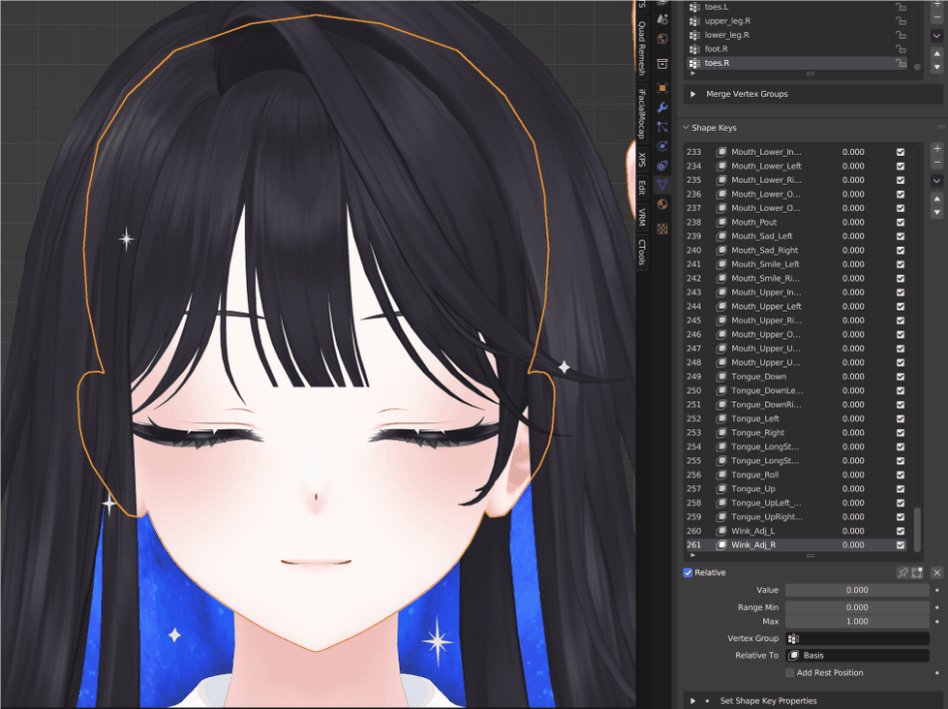The height and width of the screenshot is (709, 948).
Task: Toggle the checkbox on Mouth_Smile_Left row
Action: click(x=900, y=264)
